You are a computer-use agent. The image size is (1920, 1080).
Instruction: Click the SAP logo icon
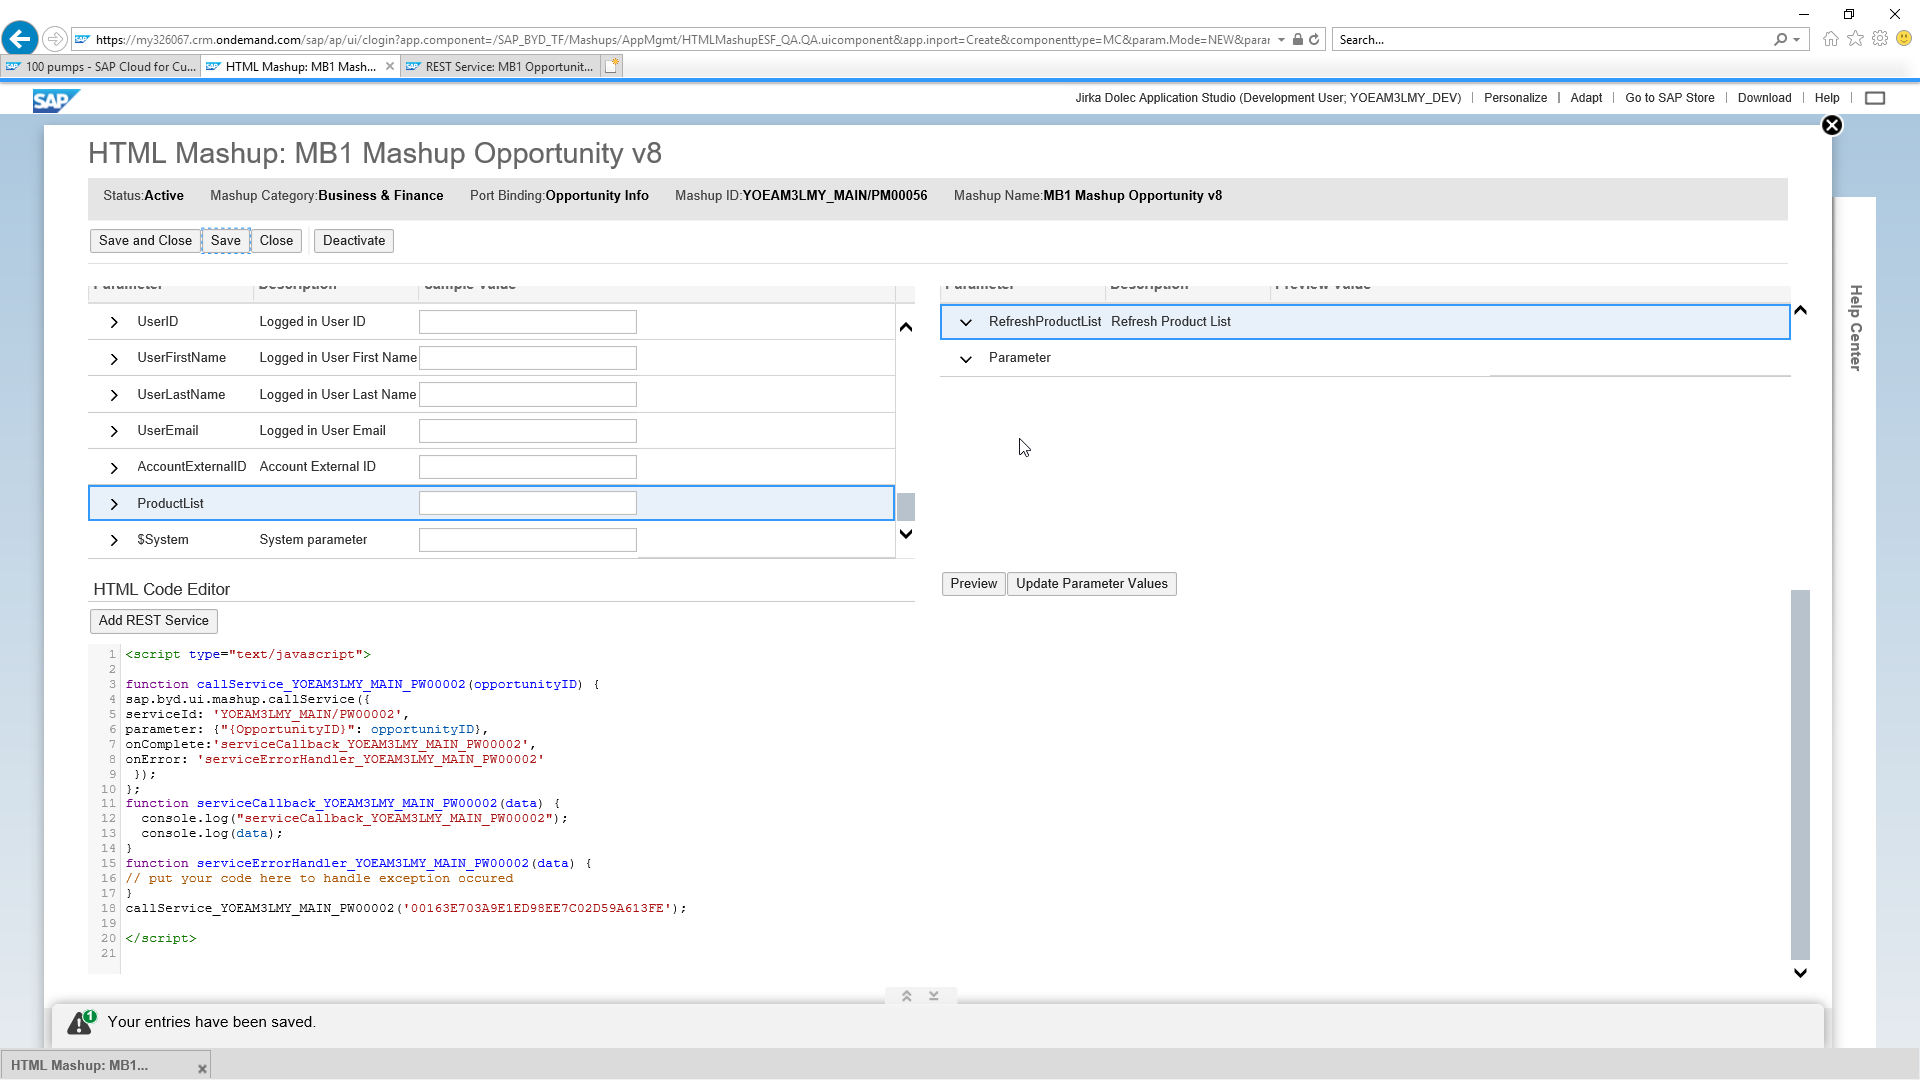54,100
